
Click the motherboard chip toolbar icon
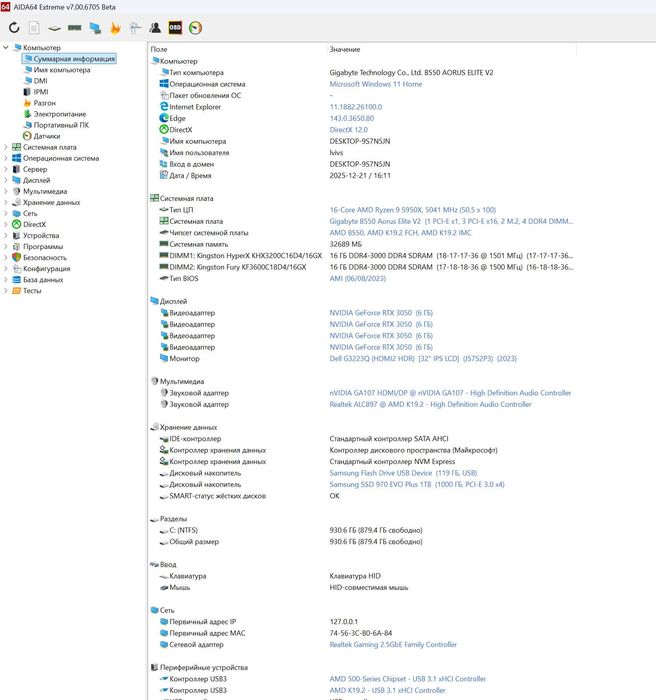[54, 28]
